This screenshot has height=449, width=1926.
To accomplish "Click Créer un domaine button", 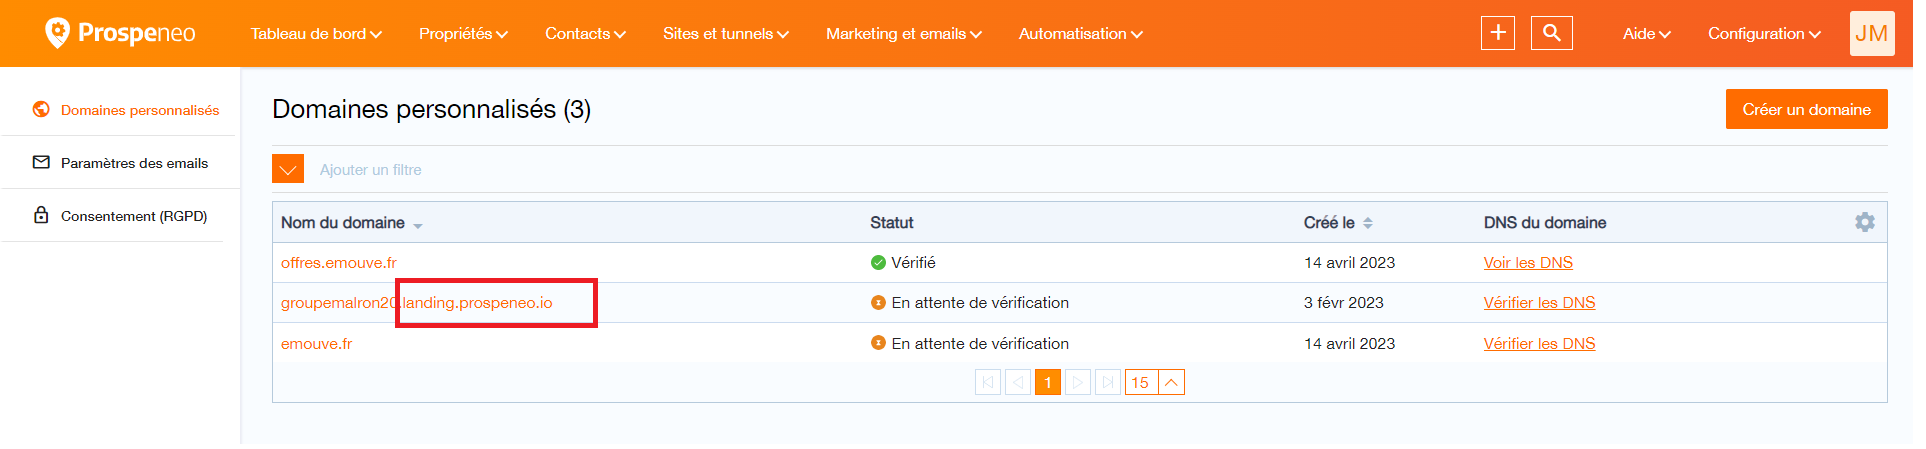I will pyautogui.click(x=1806, y=109).
